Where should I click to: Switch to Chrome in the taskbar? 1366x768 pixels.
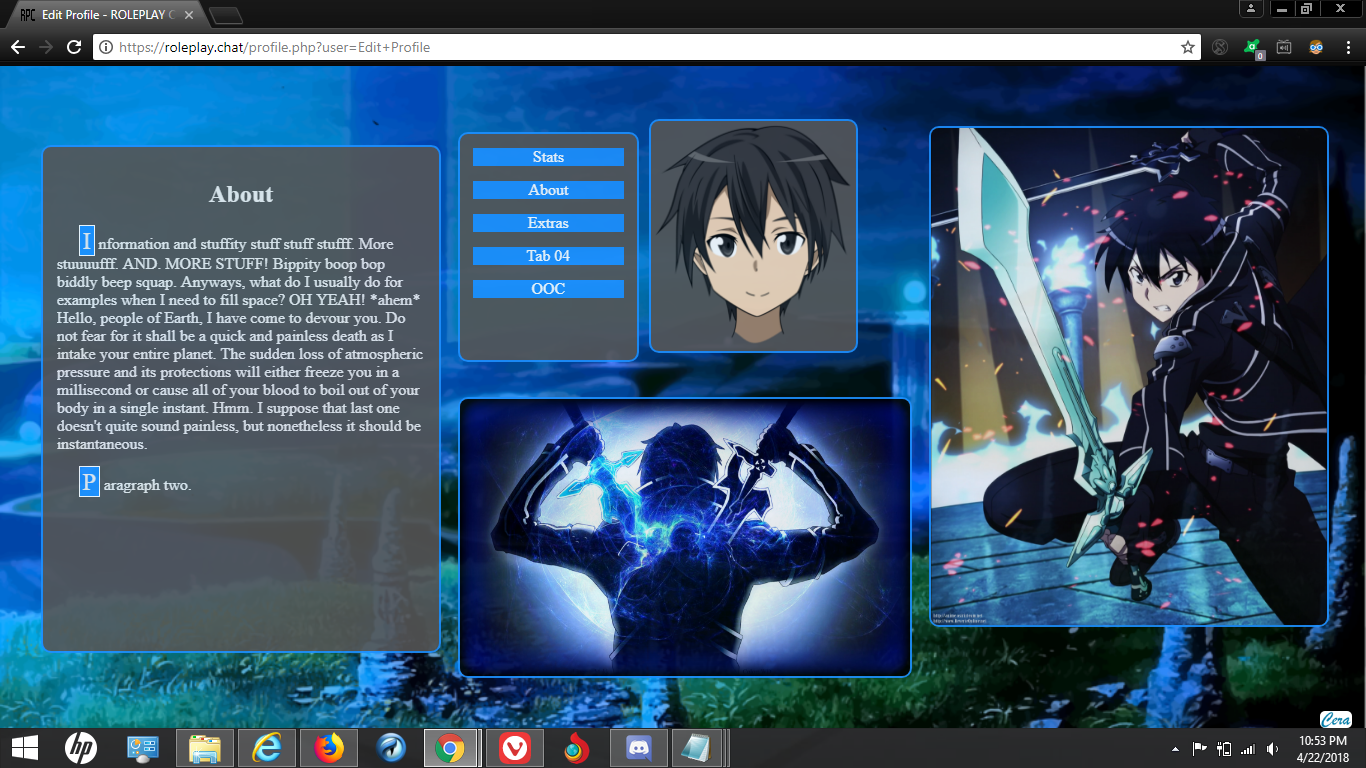(x=451, y=748)
